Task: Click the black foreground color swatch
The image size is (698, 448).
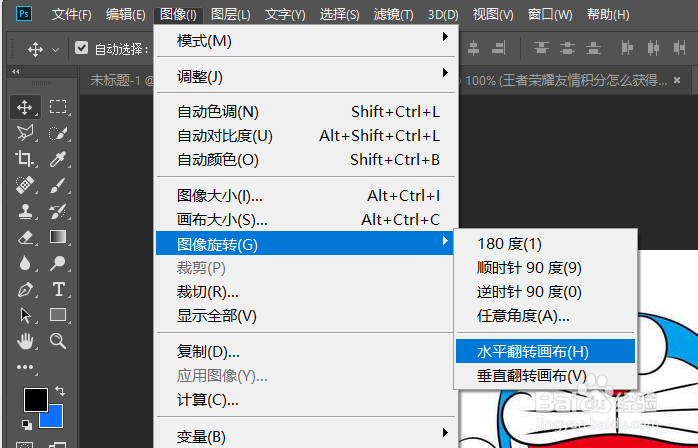Action: point(36,399)
